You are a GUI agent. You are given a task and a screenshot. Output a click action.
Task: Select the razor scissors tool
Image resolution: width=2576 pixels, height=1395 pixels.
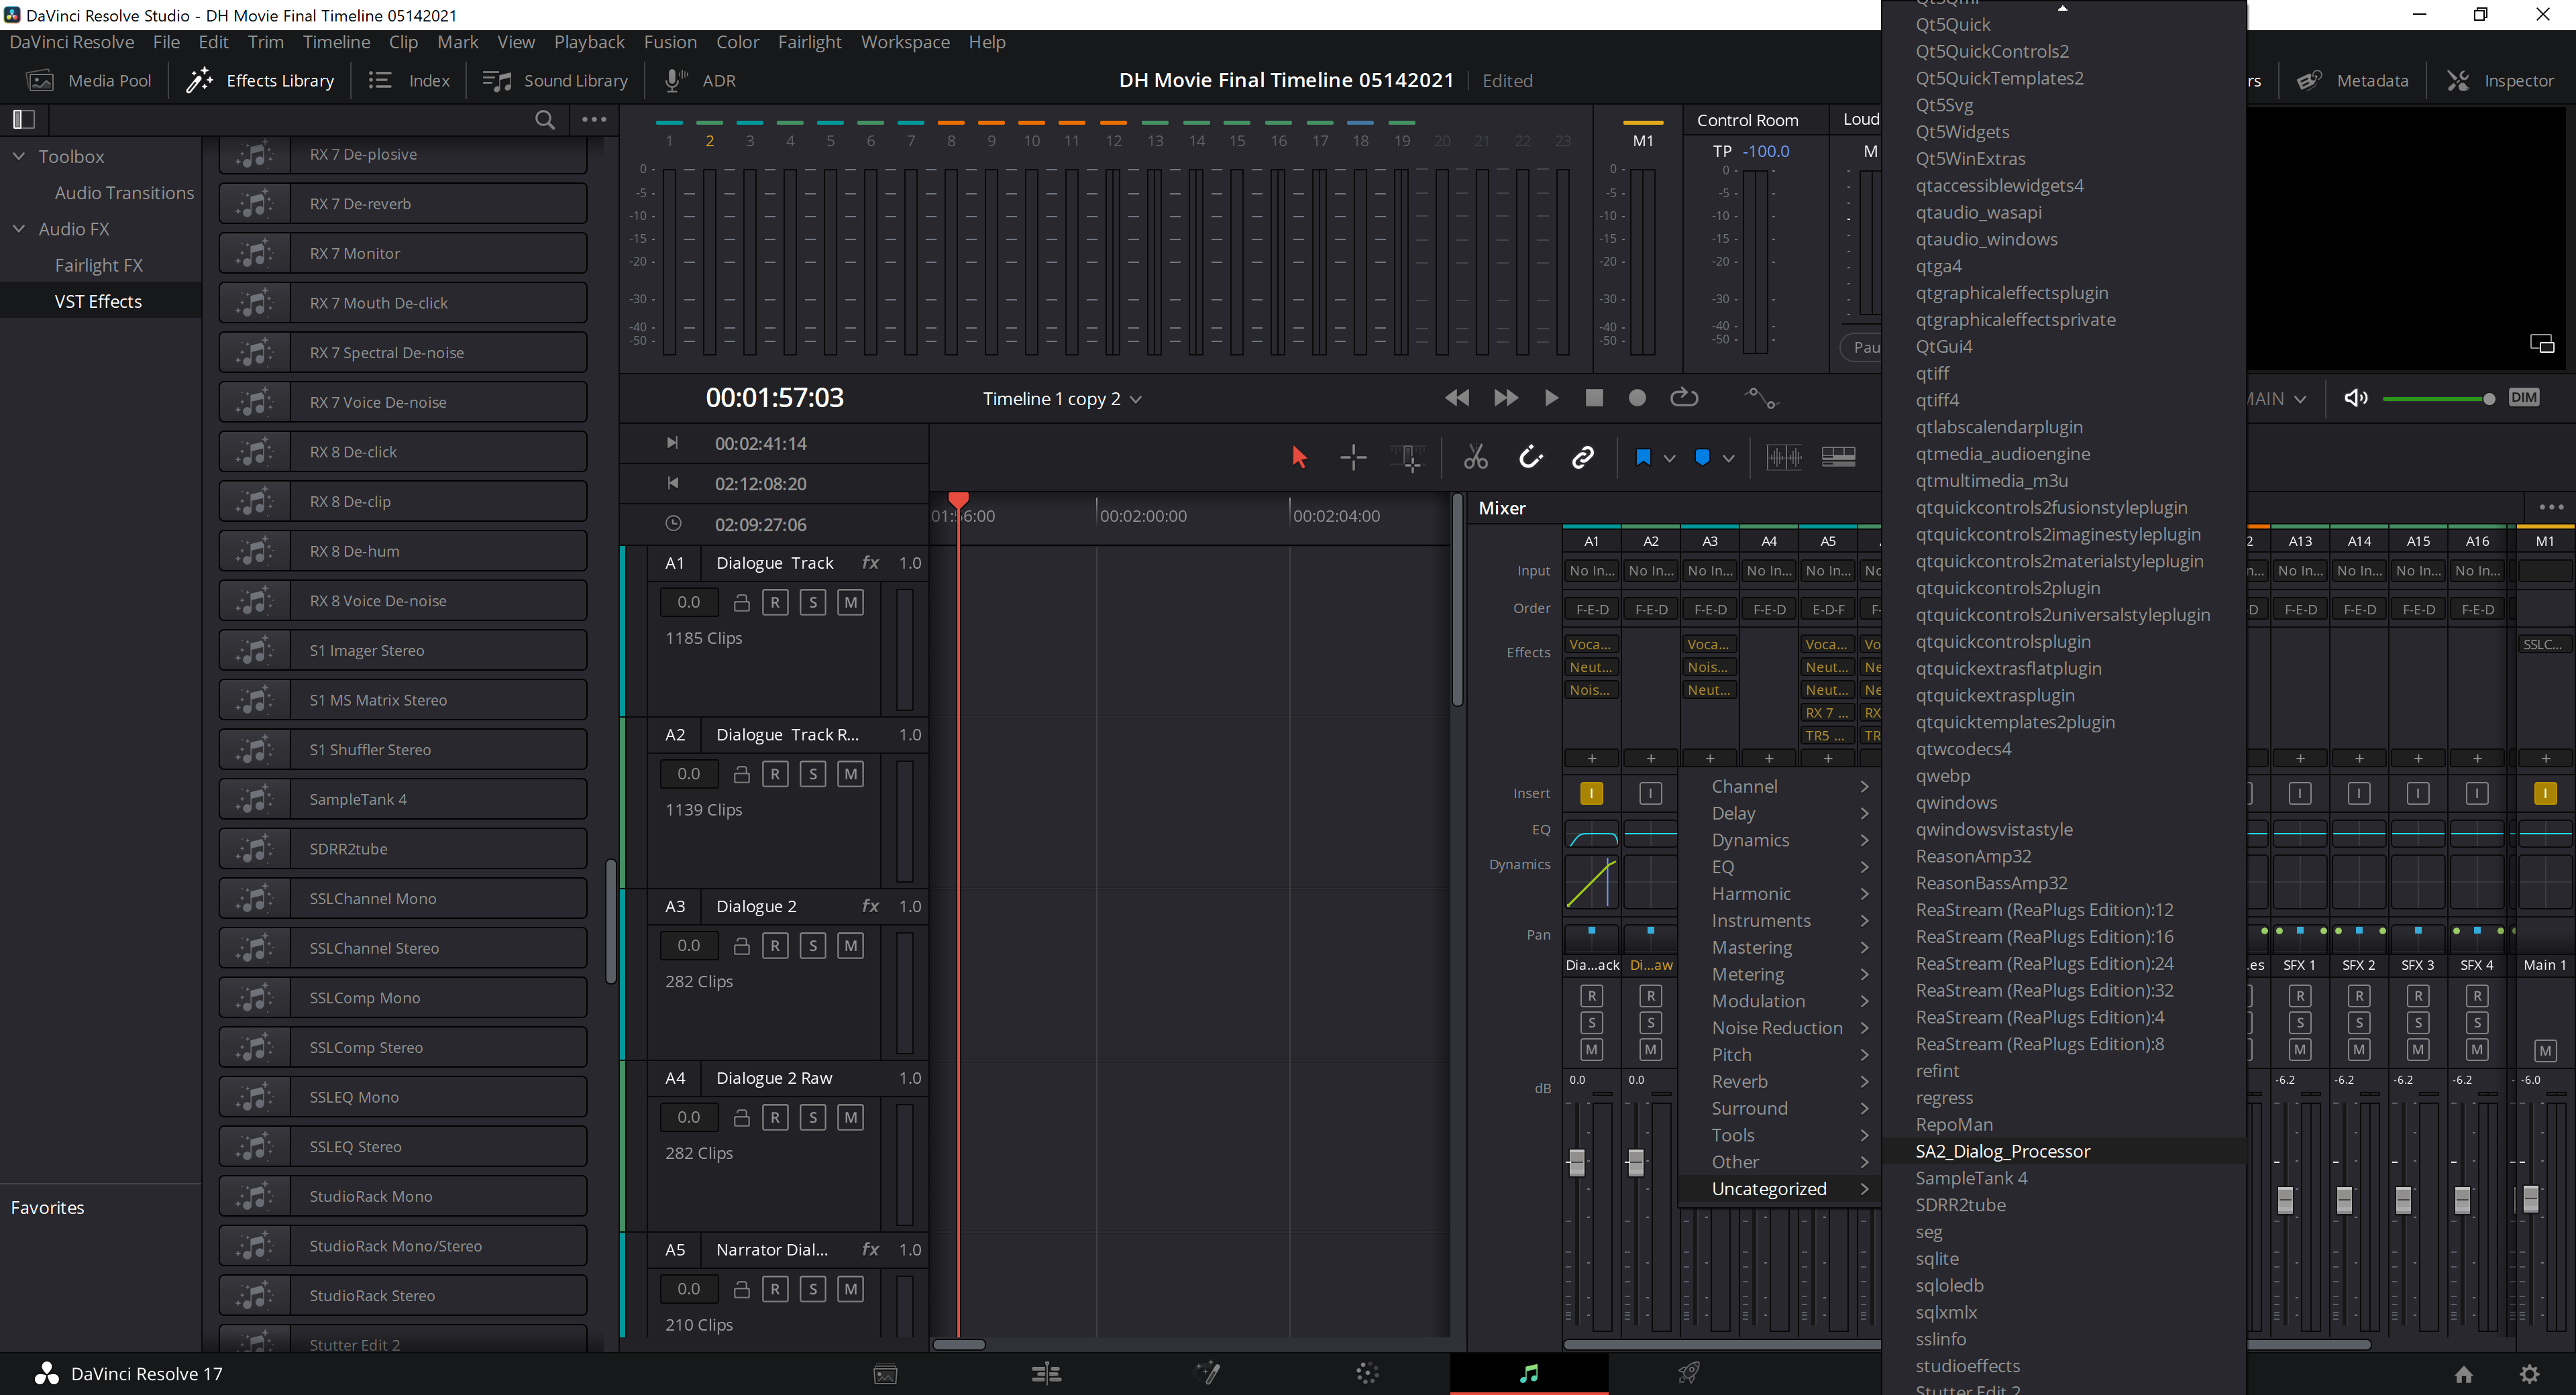pyautogui.click(x=1476, y=457)
